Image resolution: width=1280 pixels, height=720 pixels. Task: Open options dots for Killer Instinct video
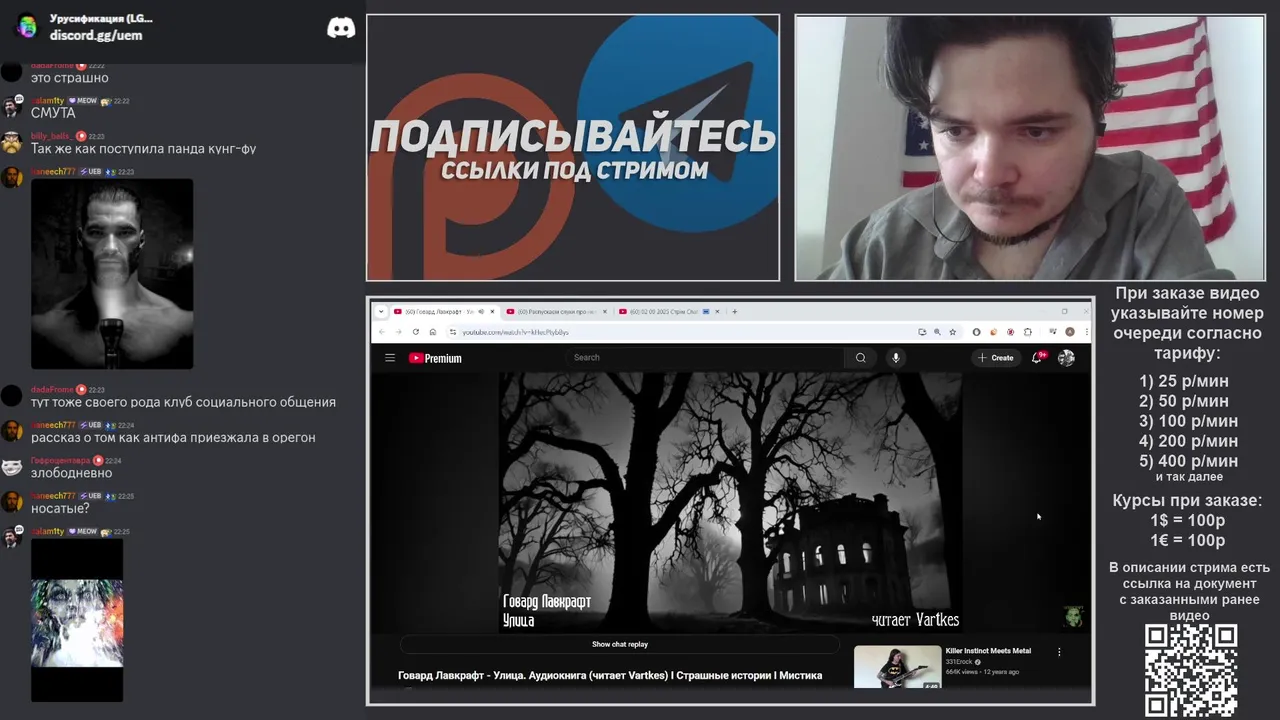[x=1059, y=652]
